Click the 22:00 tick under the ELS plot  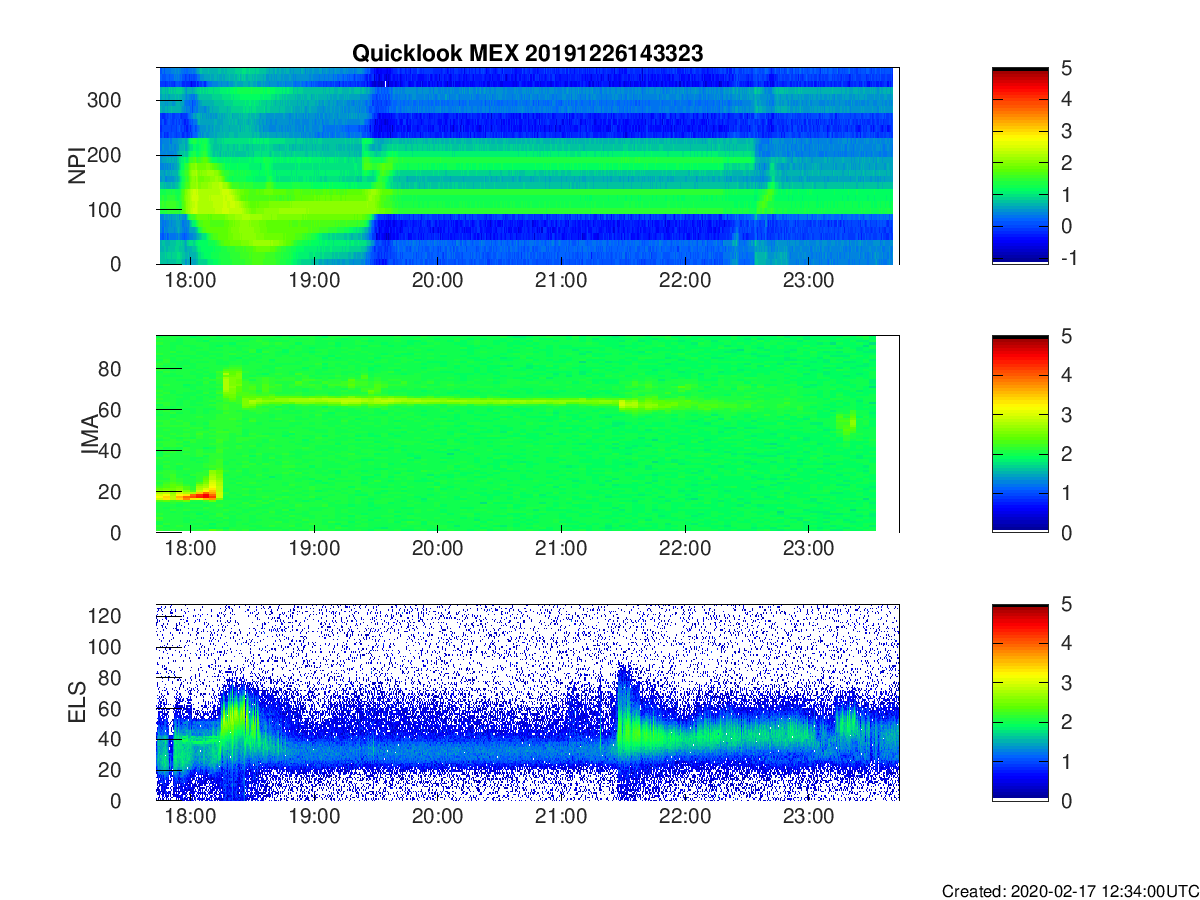pyautogui.click(x=684, y=817)
